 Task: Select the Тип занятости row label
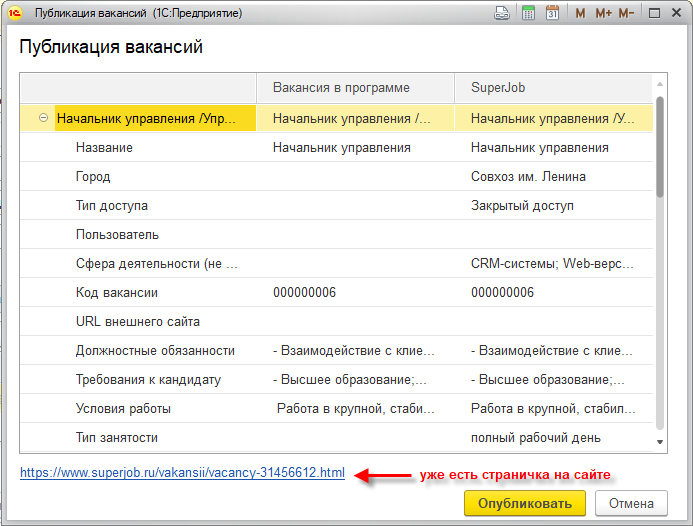[x=117, y=438]
